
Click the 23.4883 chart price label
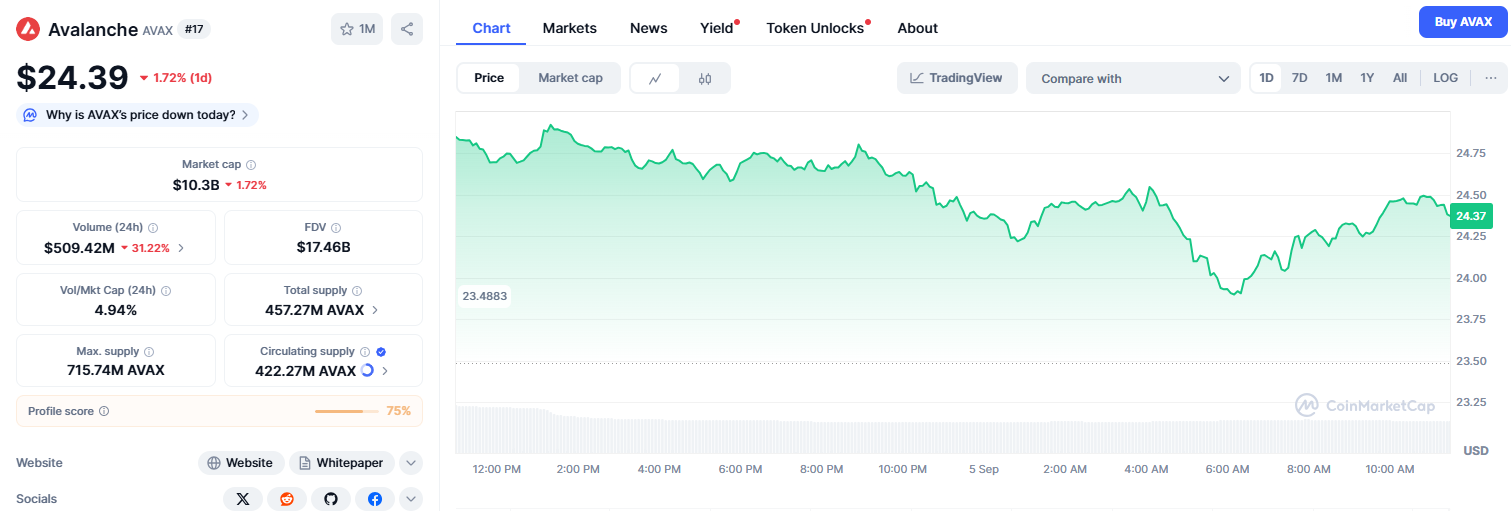(x=485, y=296)
